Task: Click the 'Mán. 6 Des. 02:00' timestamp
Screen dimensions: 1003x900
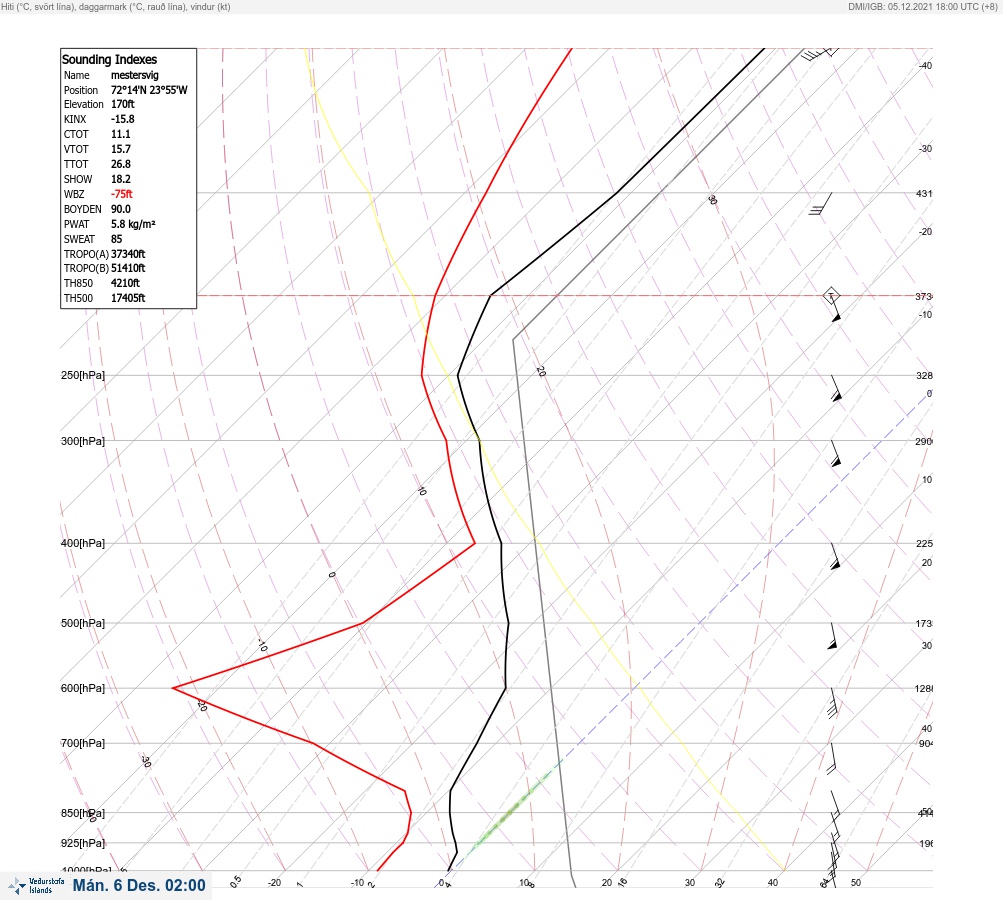Action: [x=139, y=885]
